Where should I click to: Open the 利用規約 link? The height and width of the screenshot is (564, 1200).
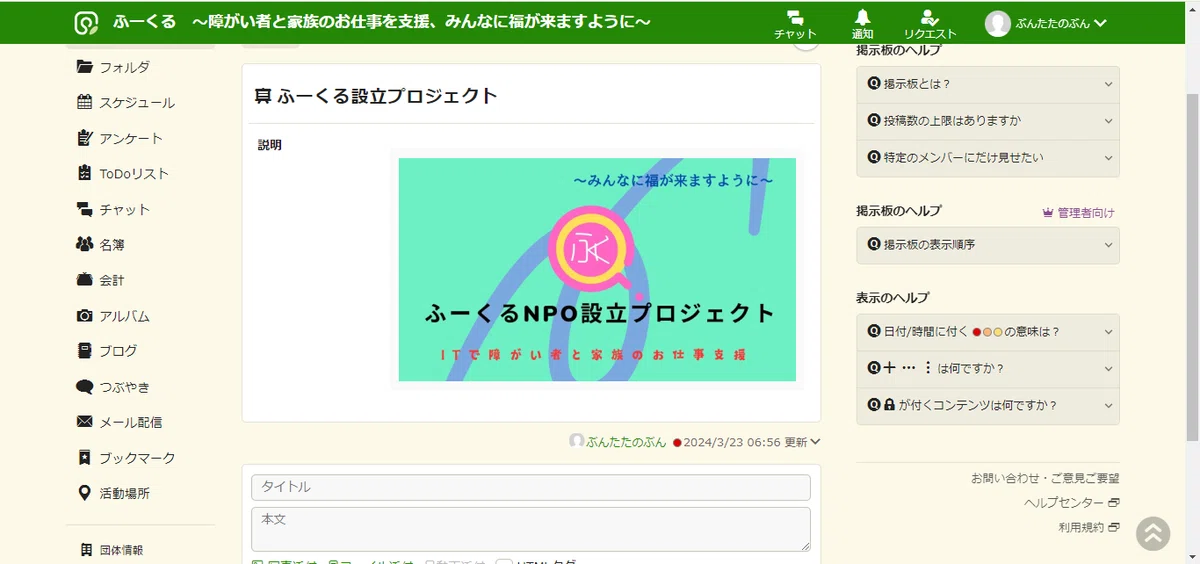pyautogui.click(x=1089, y=527)
